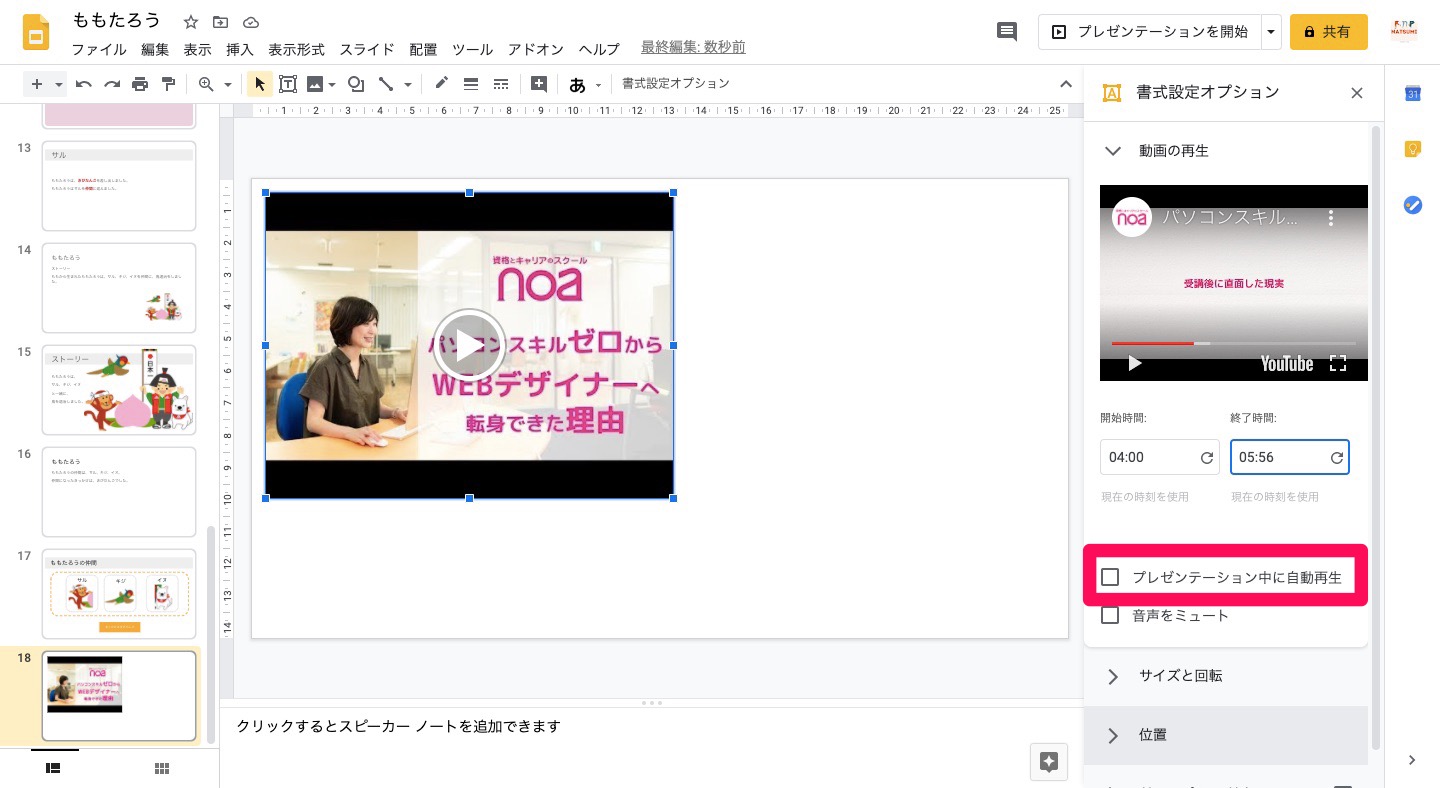Open the 編集 menu
Viewport: 1440px width, 788px height.
click(x=155, y=49)
